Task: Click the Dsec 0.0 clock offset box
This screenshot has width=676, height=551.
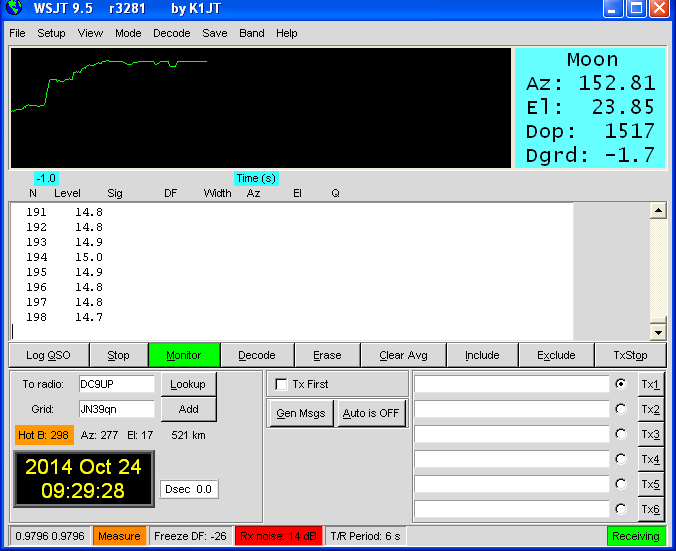Action: 189,489
